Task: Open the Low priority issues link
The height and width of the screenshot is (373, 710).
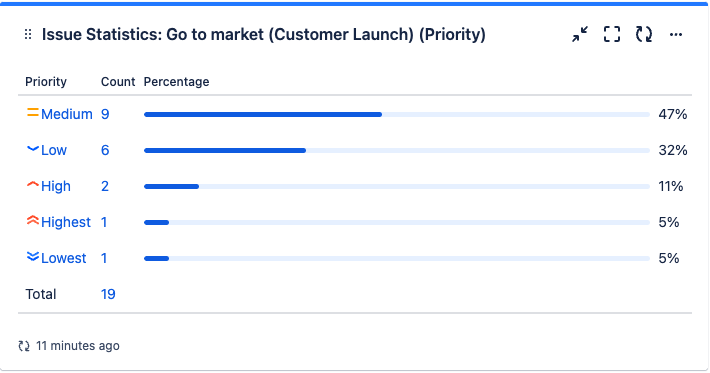Action: pyautogui.click(x=54, y=150)
